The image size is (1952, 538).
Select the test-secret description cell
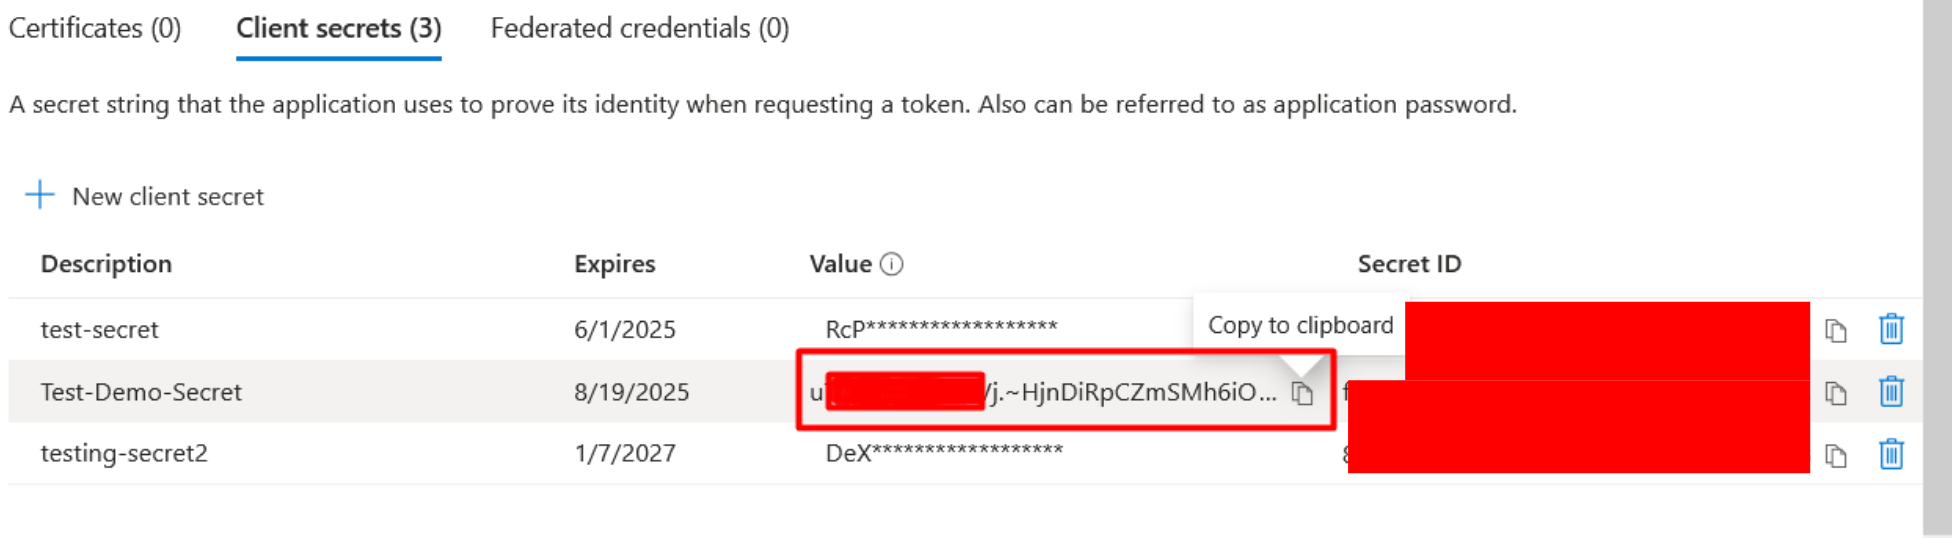pyautogui.click(x=99, y=330)
